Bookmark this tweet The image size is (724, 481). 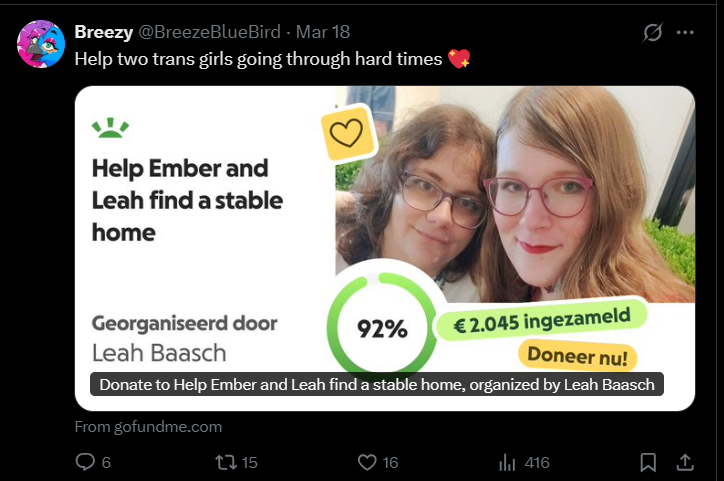pos(648,462)
